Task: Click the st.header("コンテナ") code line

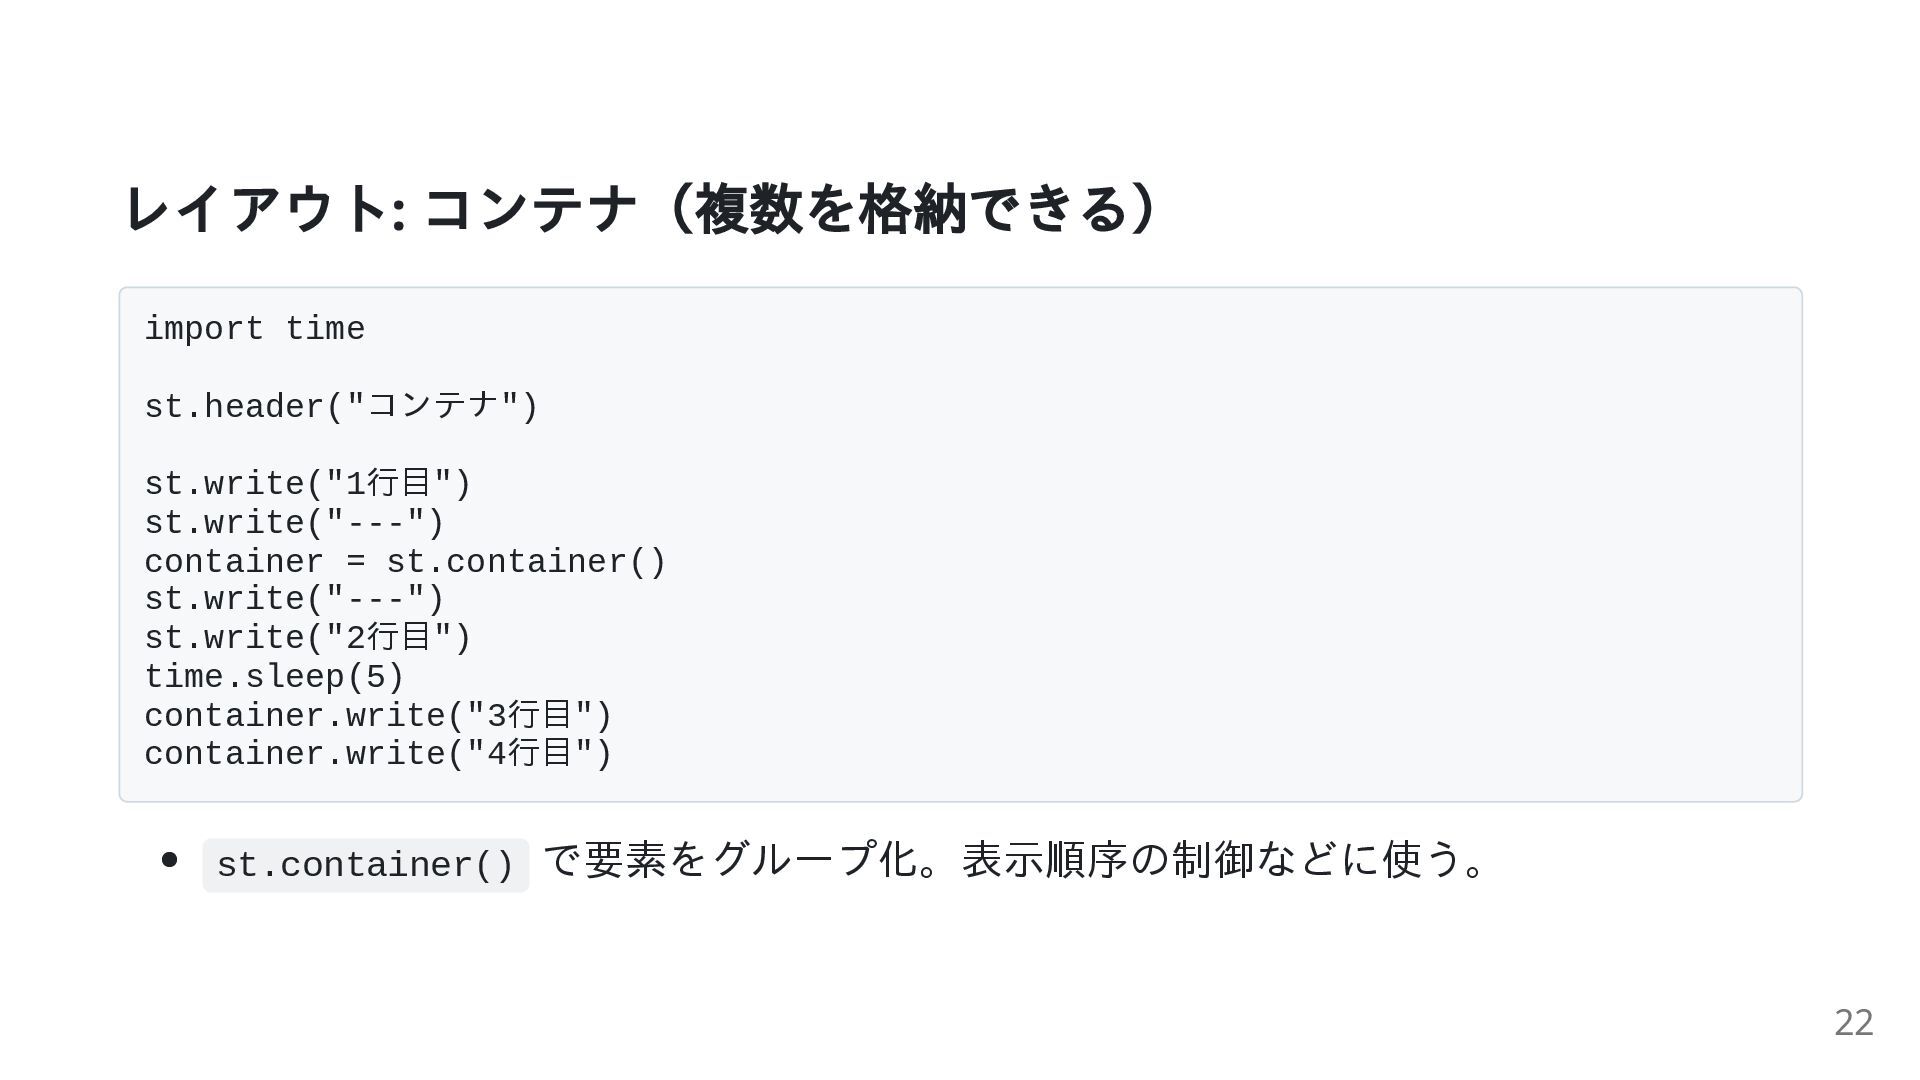Action: point(341,407)
